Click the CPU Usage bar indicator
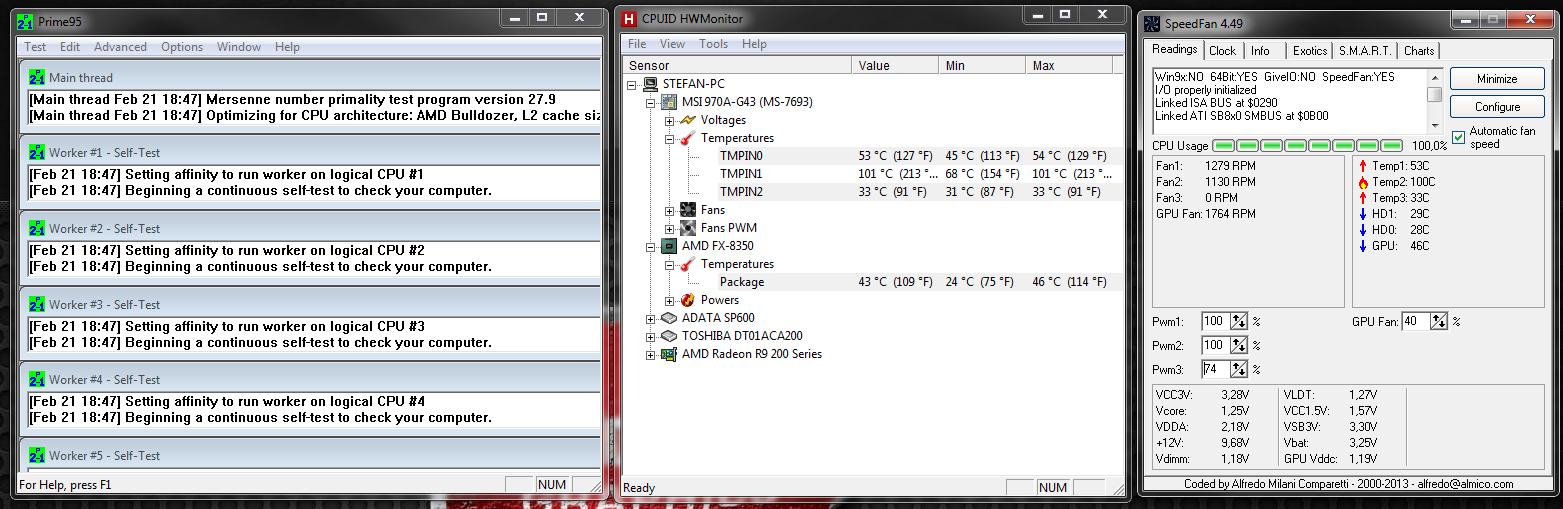The width and height of the screenshot is (1563, 509). [1306, 146]
